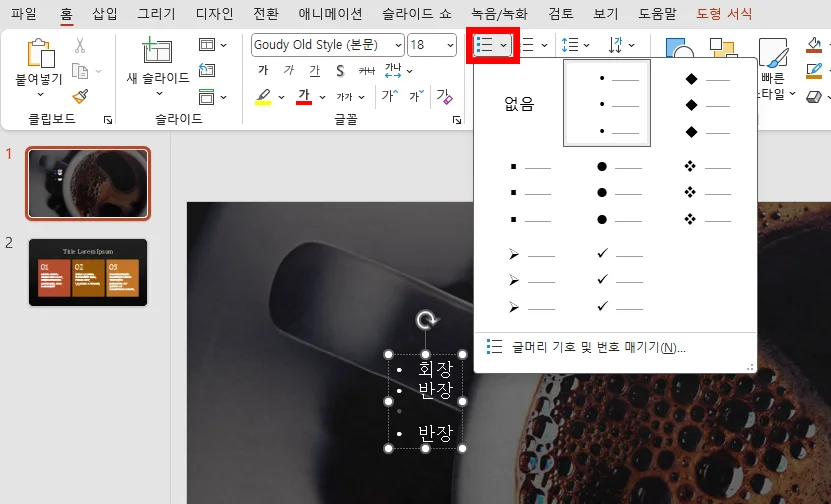Select the Format Painter brush
This screenshot has height=504, width=831.
[80, 96]
